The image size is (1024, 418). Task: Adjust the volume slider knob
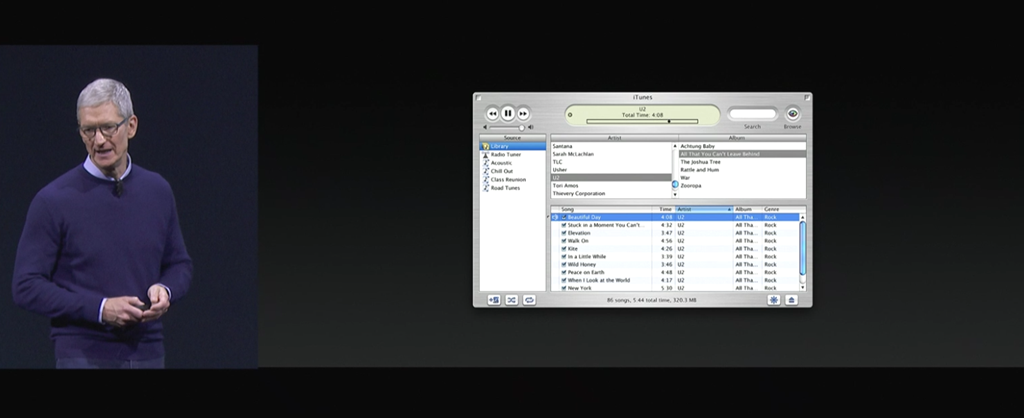(519, 127)
